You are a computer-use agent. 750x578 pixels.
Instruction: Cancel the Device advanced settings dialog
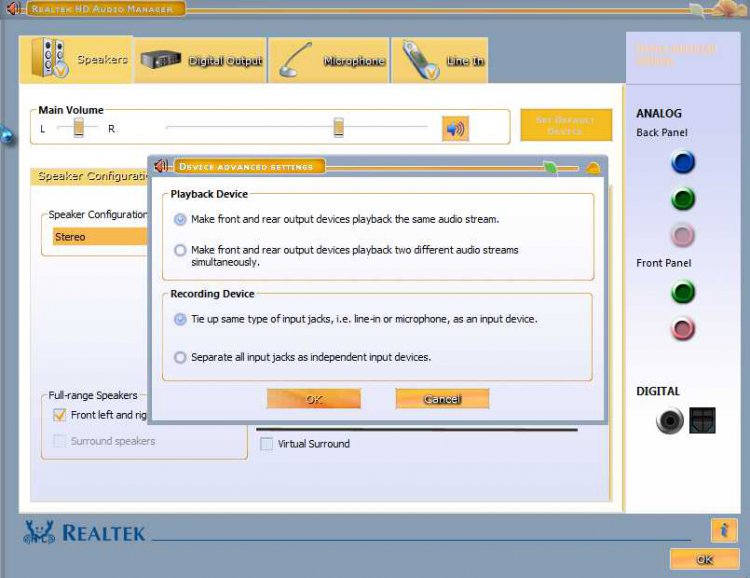[x=442, y=399]
